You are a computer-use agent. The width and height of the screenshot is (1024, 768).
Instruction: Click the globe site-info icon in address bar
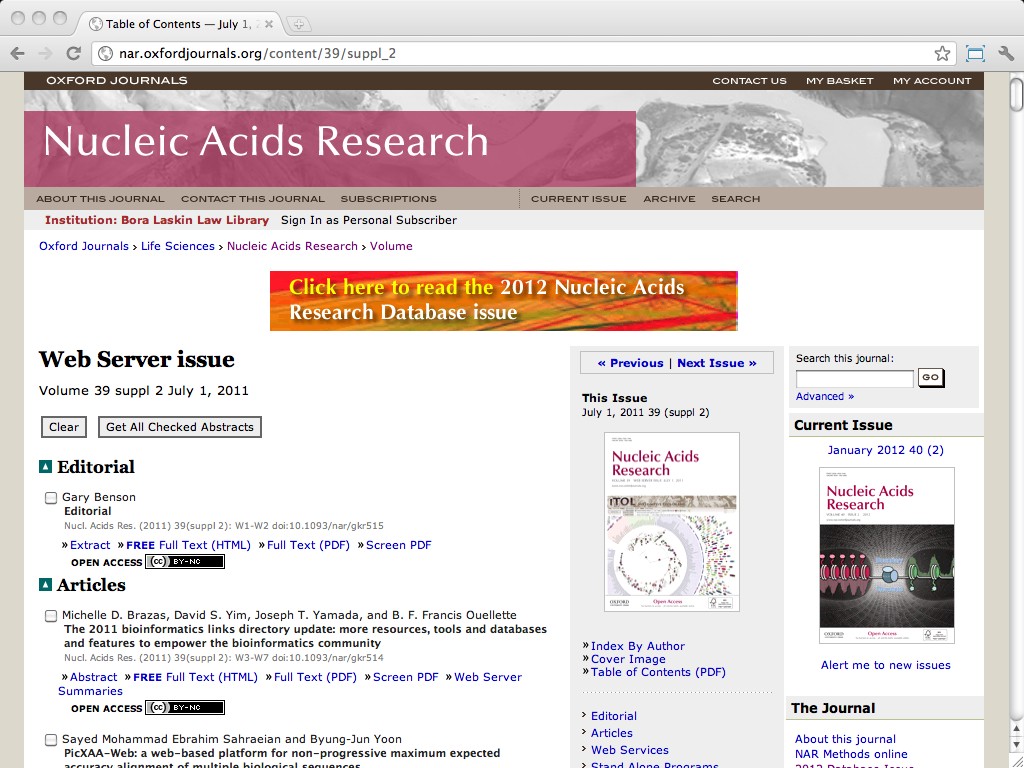(106, 54)
